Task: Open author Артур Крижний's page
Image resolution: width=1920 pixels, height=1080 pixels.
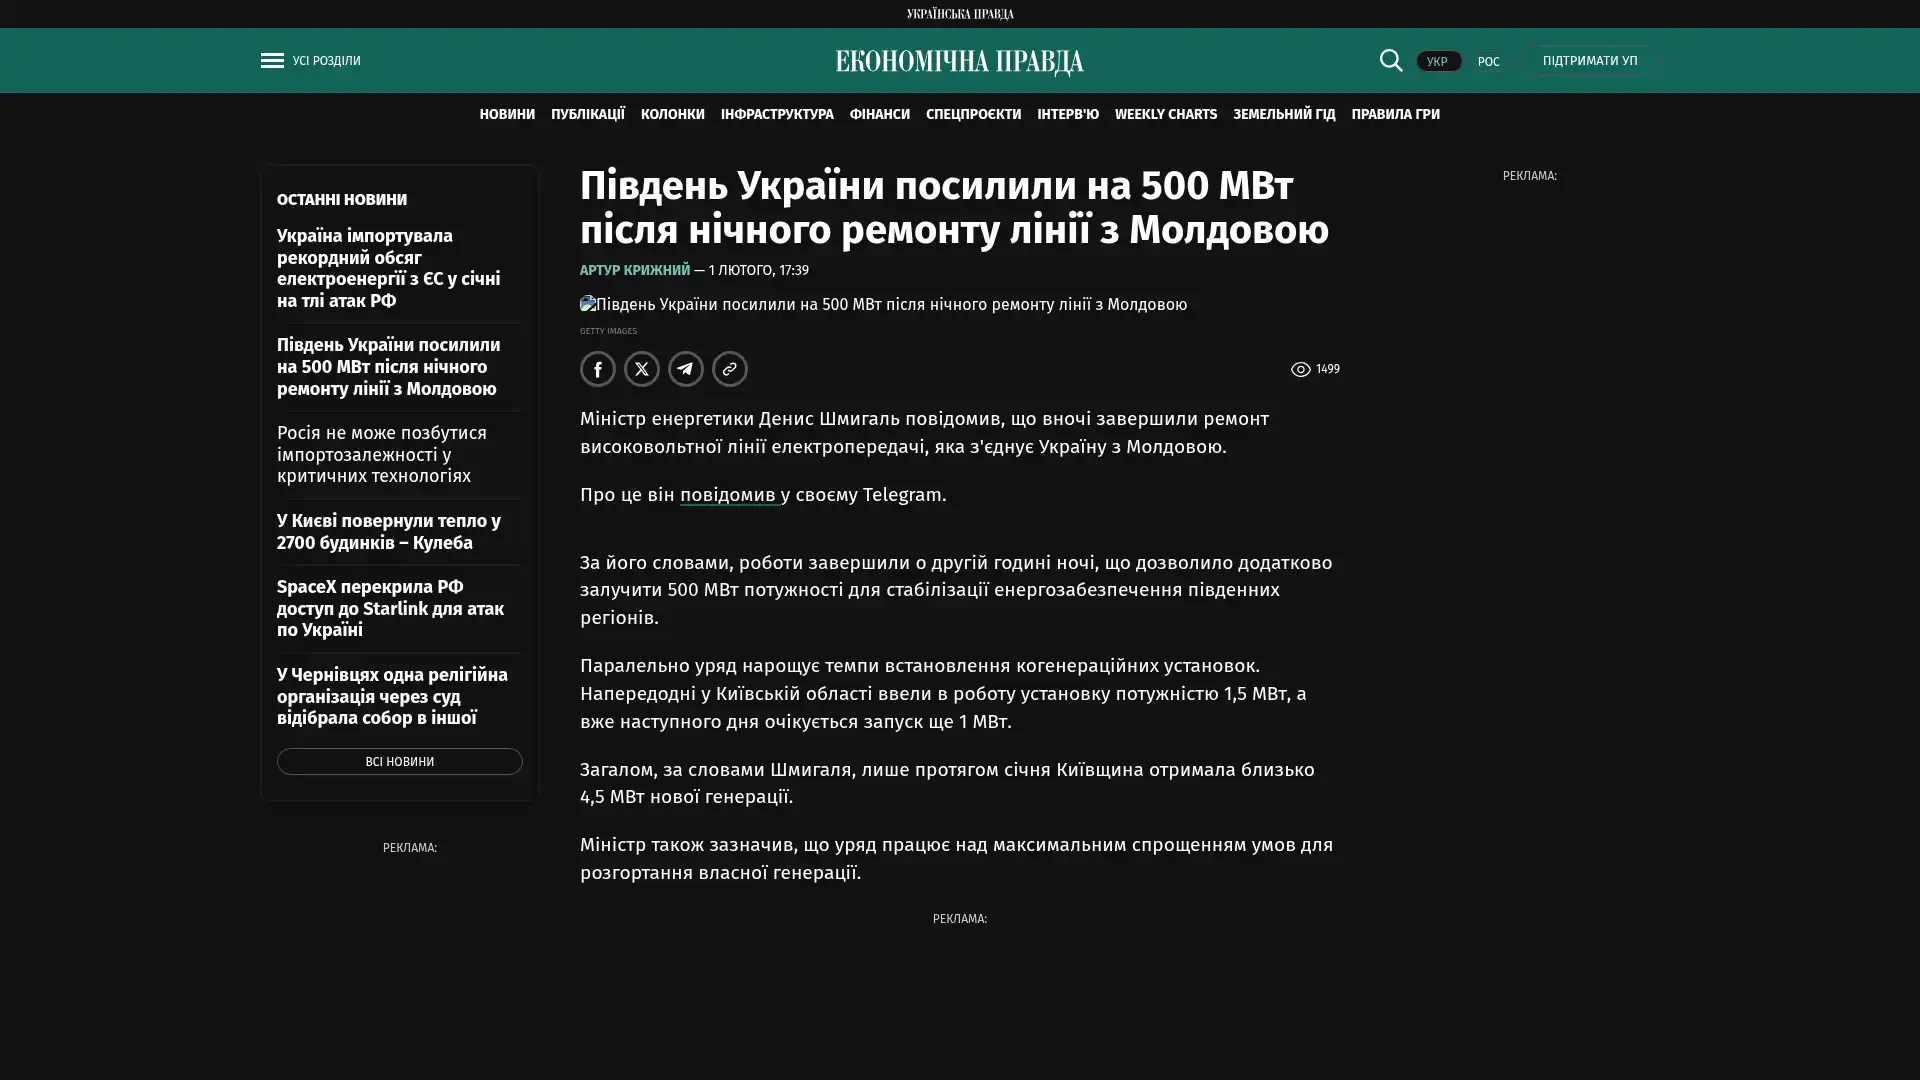Action: [x=634, y=270]
